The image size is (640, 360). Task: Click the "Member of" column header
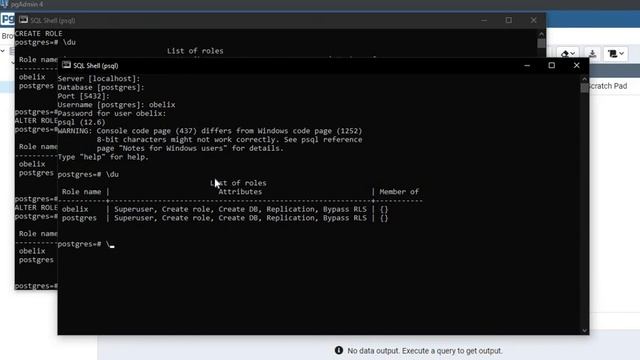[x=399, y=191]
